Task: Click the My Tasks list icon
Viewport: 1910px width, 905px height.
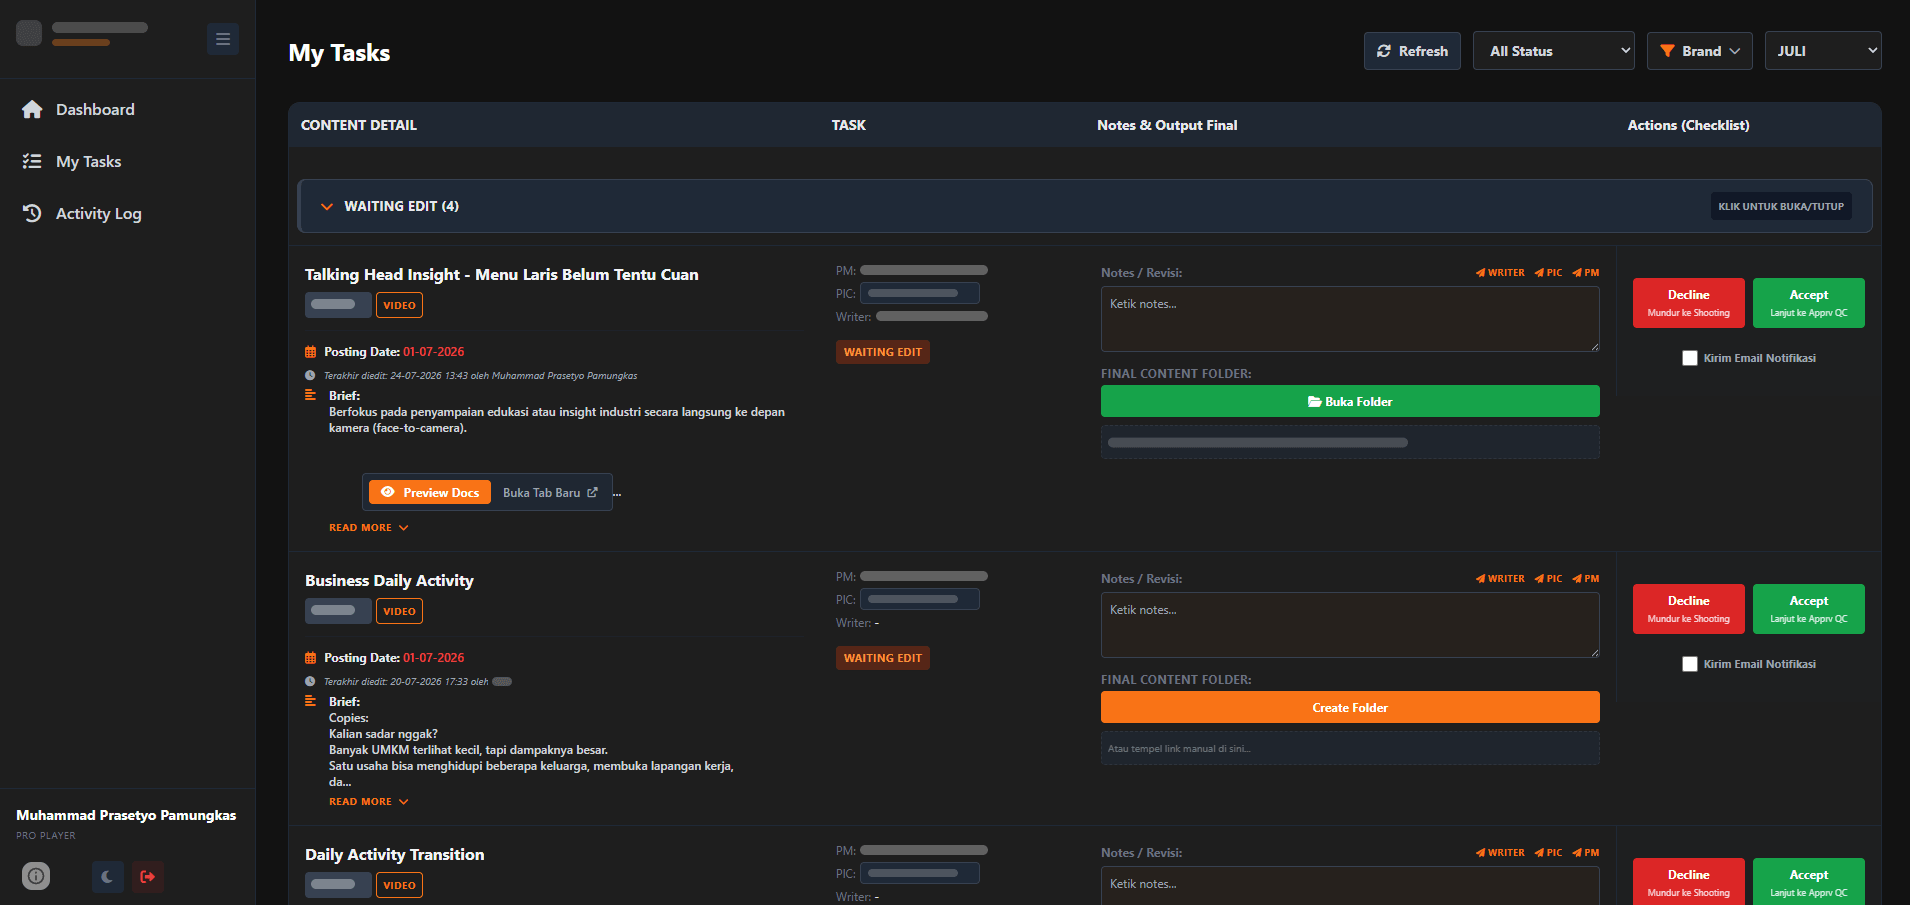Action: pos(32,161)
